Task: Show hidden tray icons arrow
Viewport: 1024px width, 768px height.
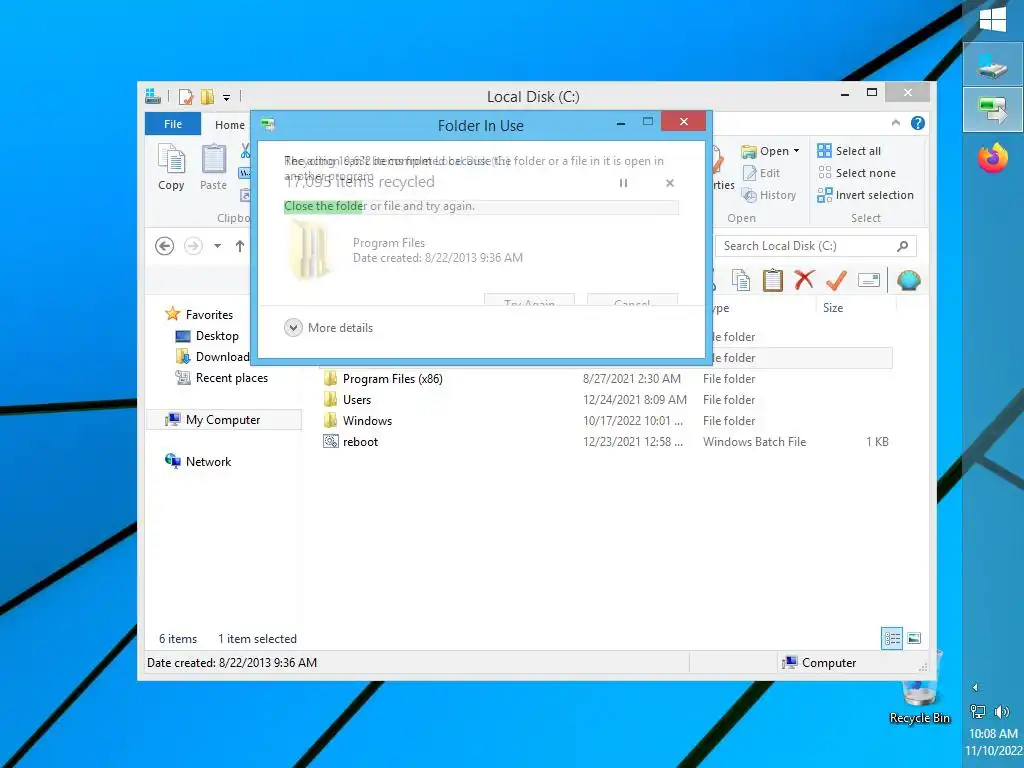Action: point(975,688)
